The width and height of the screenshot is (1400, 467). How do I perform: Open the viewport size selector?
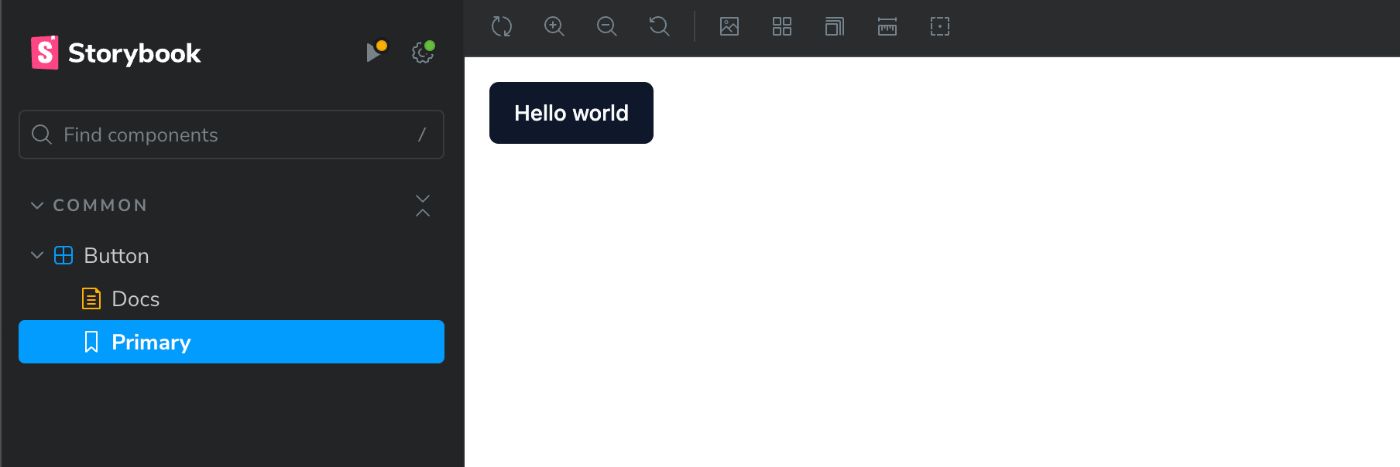[x=834, y=27]
